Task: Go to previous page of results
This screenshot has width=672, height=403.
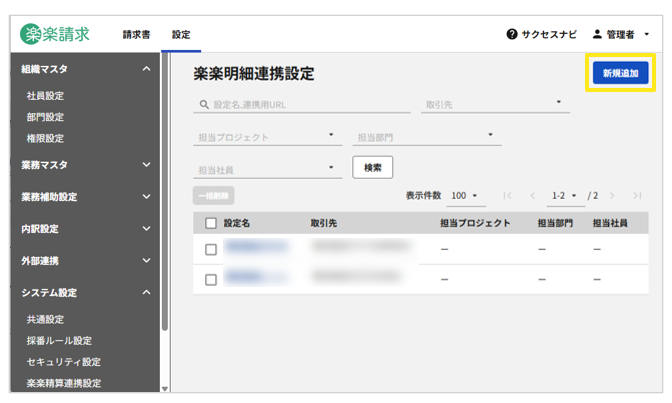Action: pyautogui.click(x=533, y=195)
